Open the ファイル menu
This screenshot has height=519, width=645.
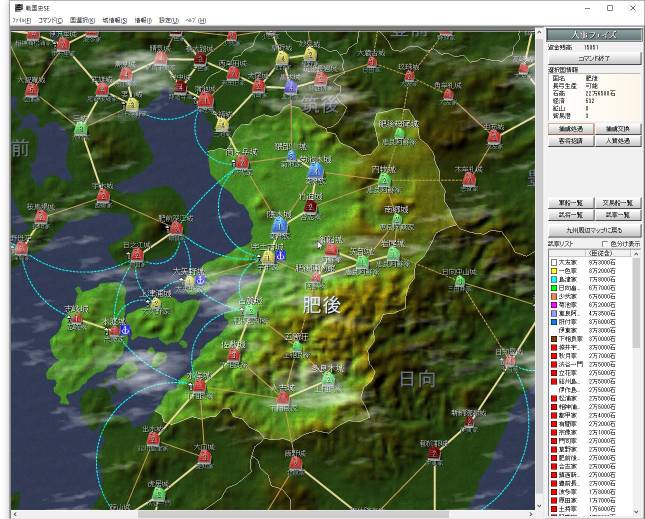21,20
